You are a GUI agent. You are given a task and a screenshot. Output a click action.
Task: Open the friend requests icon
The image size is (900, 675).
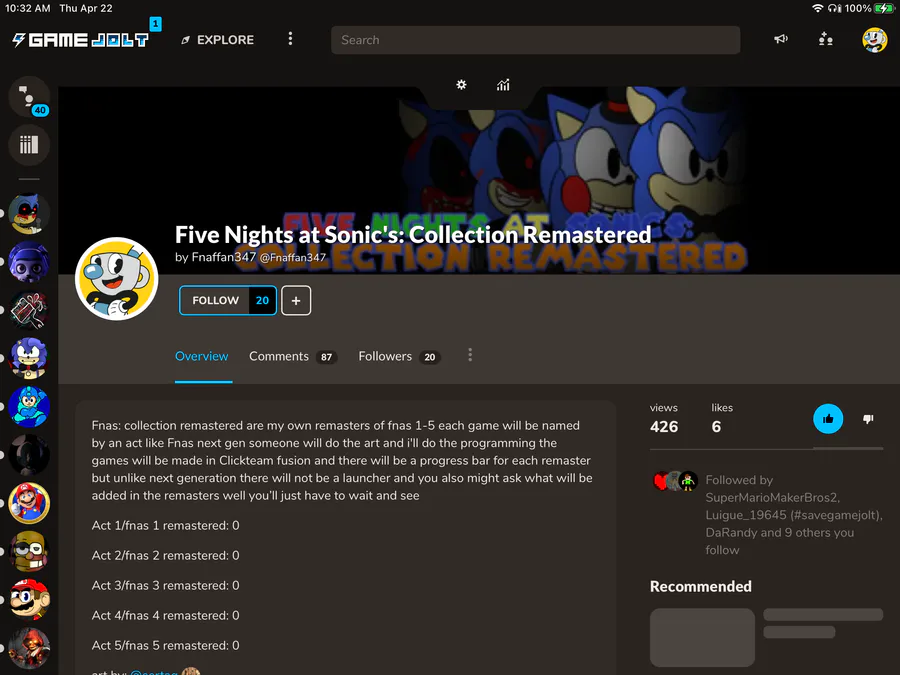click(825, 39)
